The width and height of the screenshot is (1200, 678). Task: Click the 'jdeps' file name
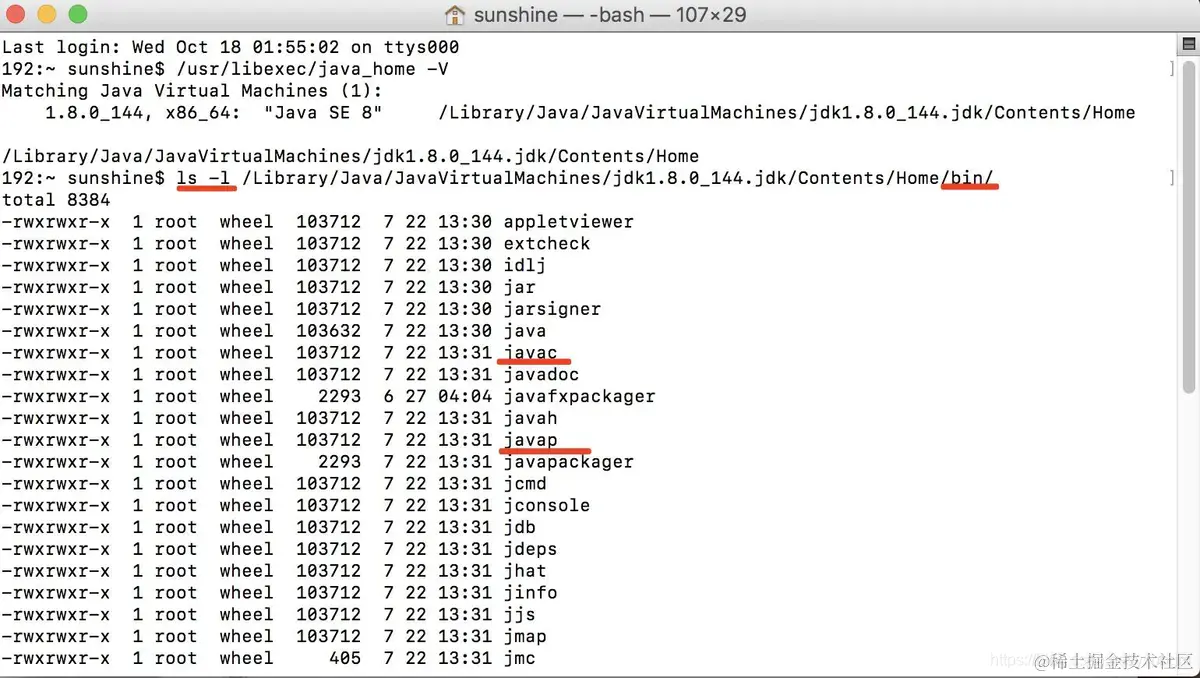click(530, 550)
